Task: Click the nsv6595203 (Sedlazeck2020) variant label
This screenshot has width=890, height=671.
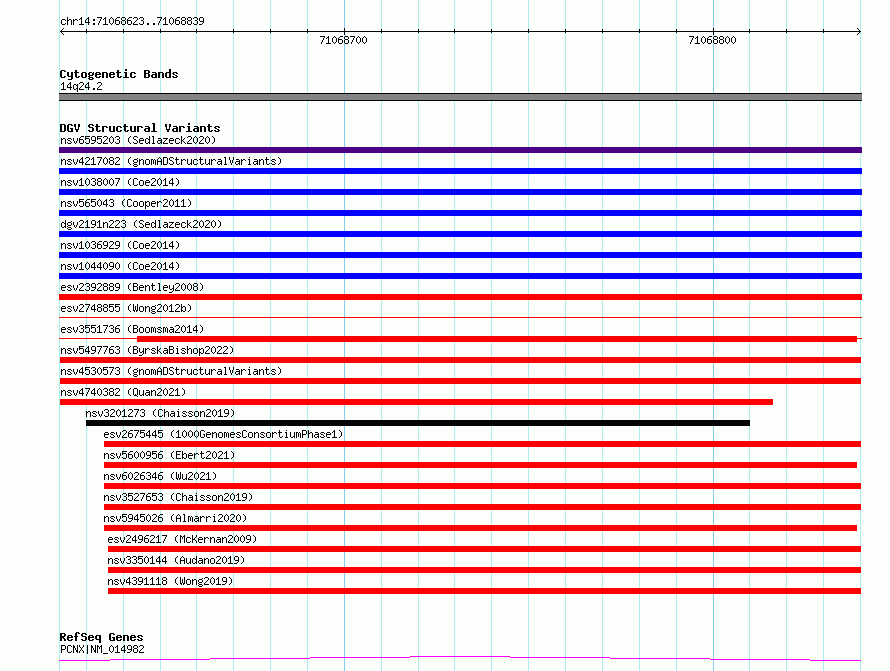Action: coord(138,140)
